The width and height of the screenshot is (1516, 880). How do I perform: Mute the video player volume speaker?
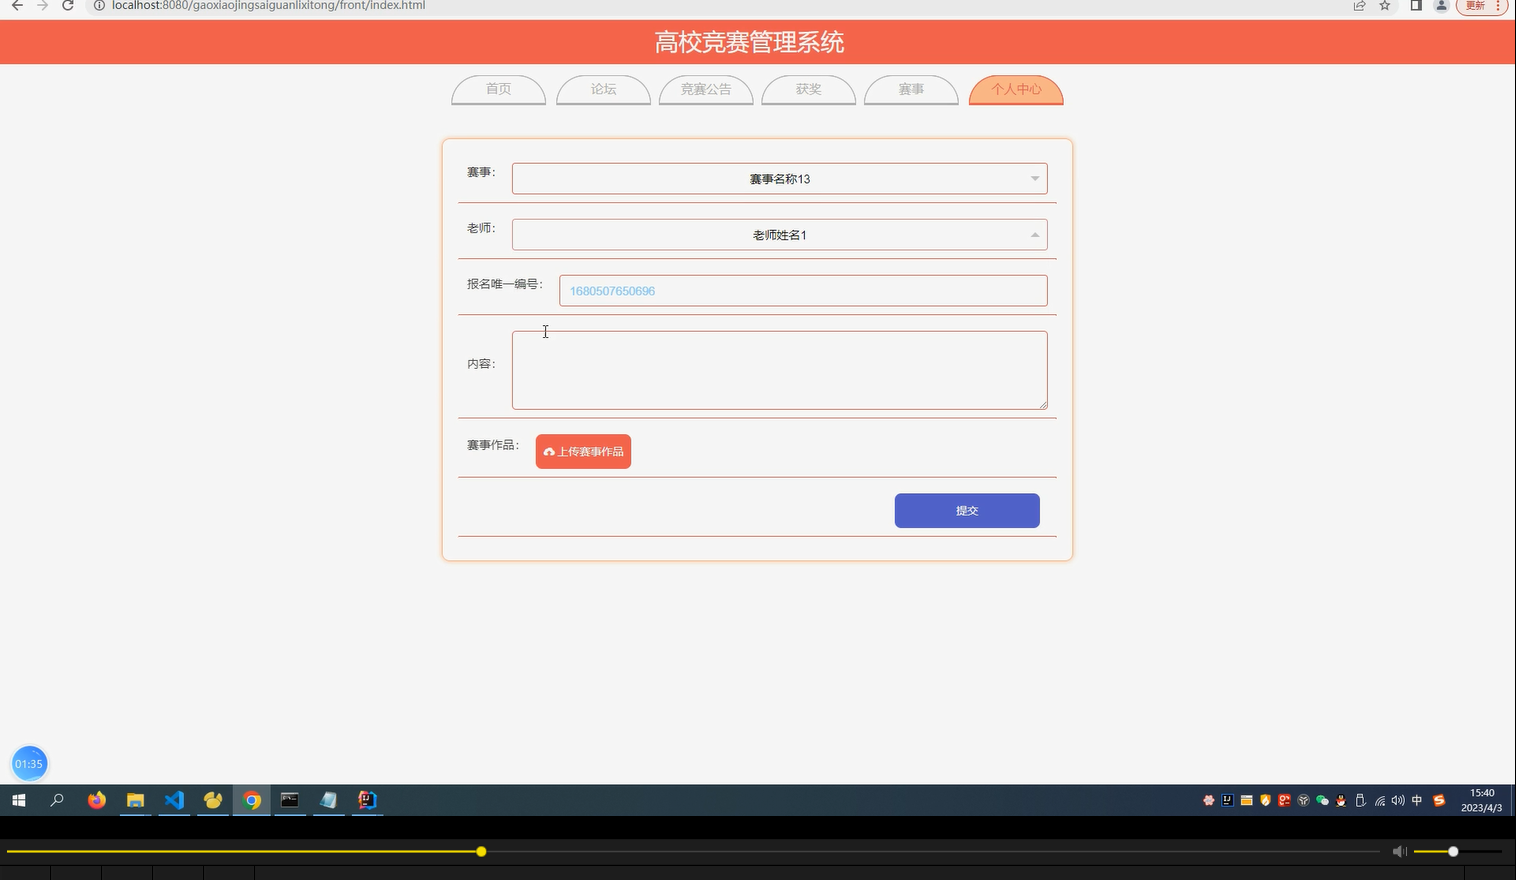tap(1399, 851)
